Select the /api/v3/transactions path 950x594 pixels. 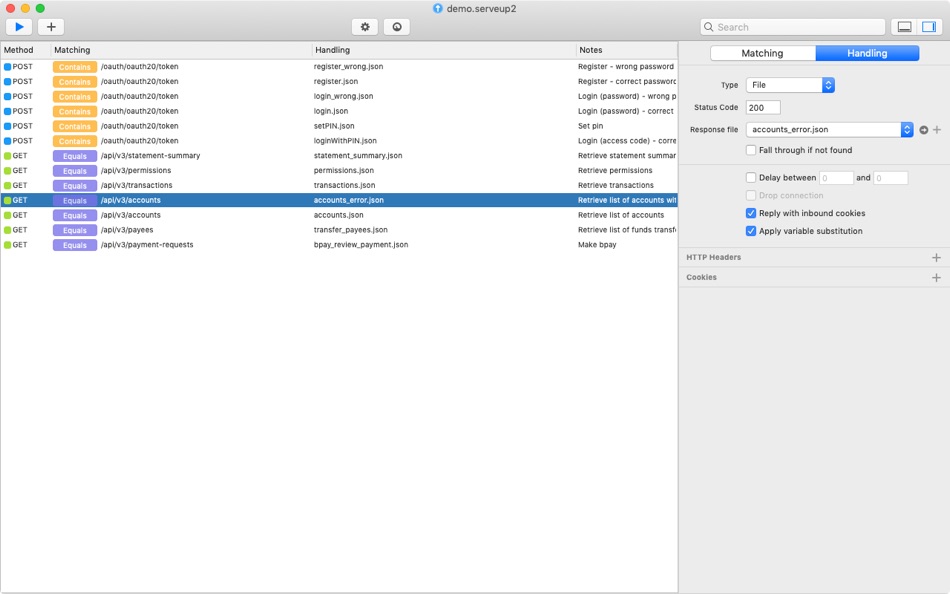(136, 185)
